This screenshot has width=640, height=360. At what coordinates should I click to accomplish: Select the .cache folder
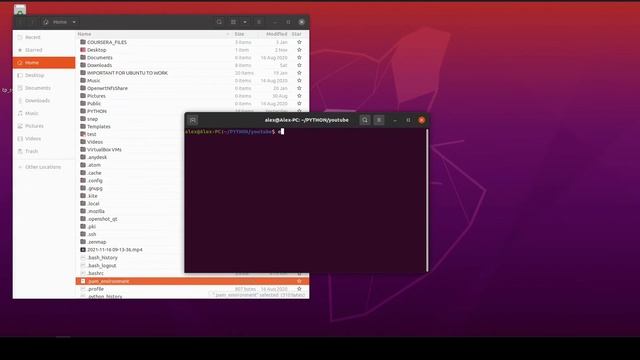coord(94,173)
